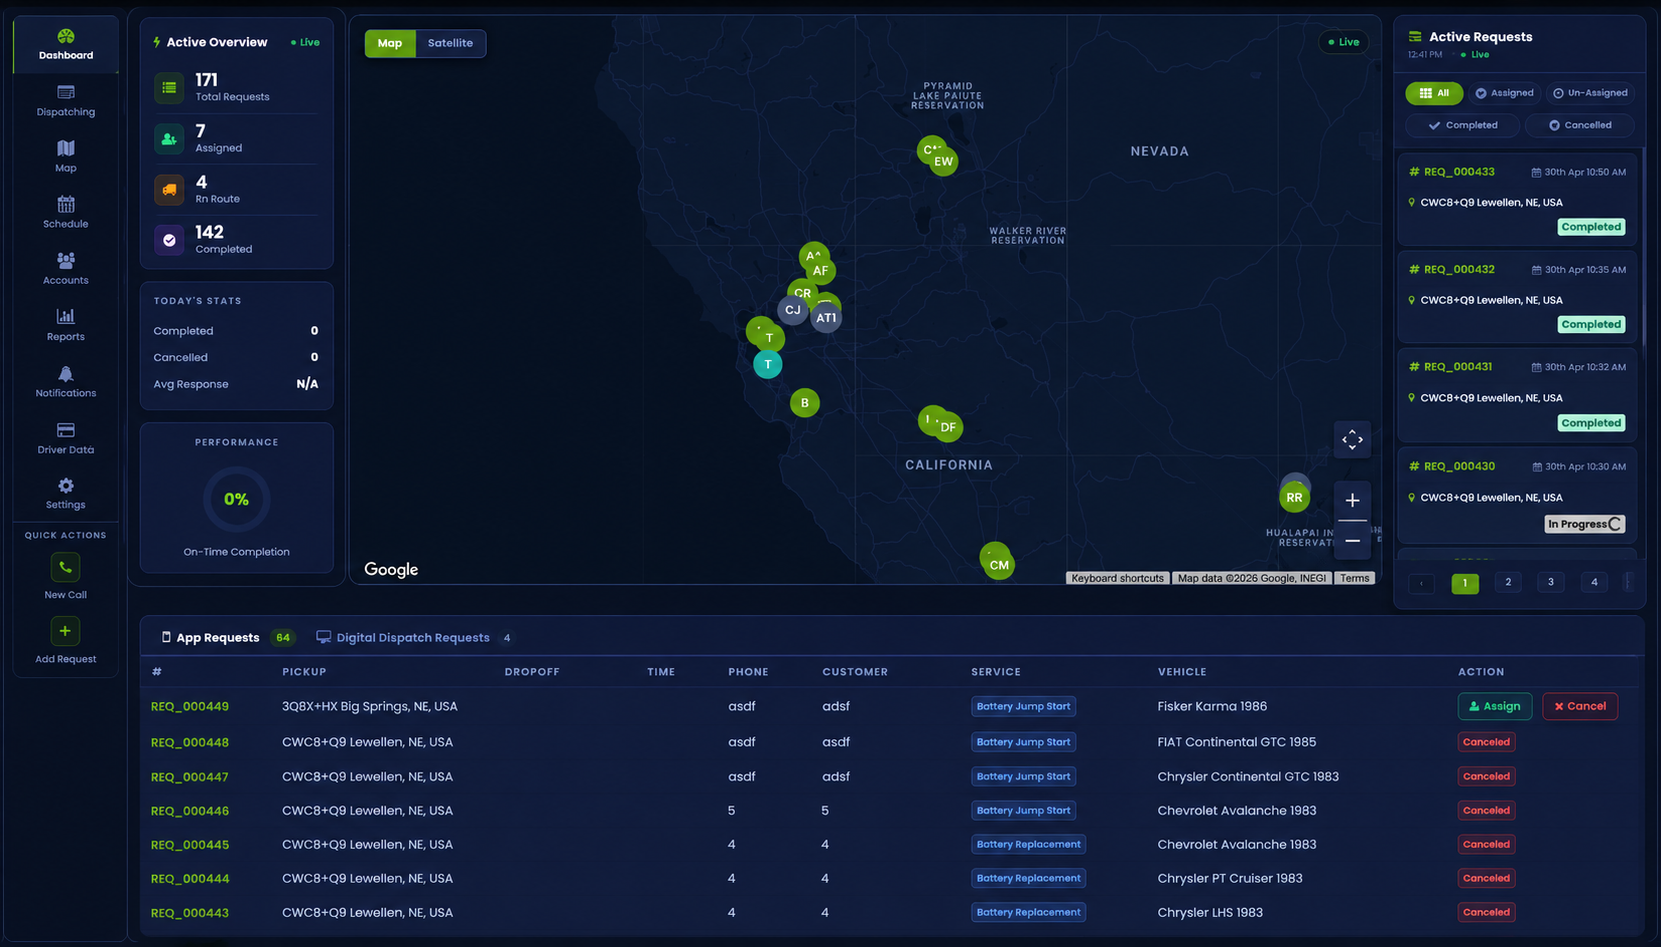Open REQ_000448 in the table

pyautogui.click(x=190, y=742)
